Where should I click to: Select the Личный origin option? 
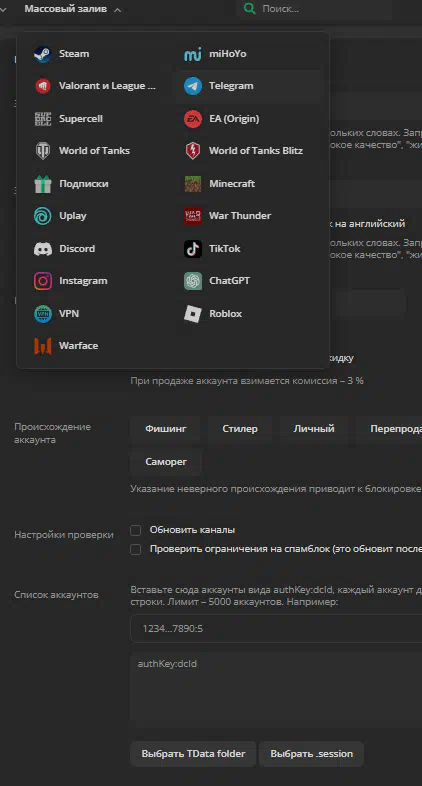pyautogui.click(x=314, y=429)
